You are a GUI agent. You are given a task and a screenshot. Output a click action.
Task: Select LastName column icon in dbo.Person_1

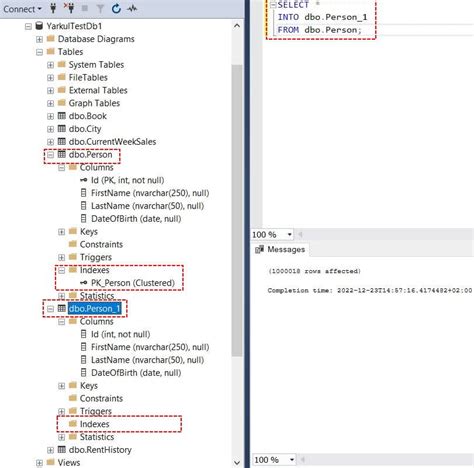pos(84,360)
